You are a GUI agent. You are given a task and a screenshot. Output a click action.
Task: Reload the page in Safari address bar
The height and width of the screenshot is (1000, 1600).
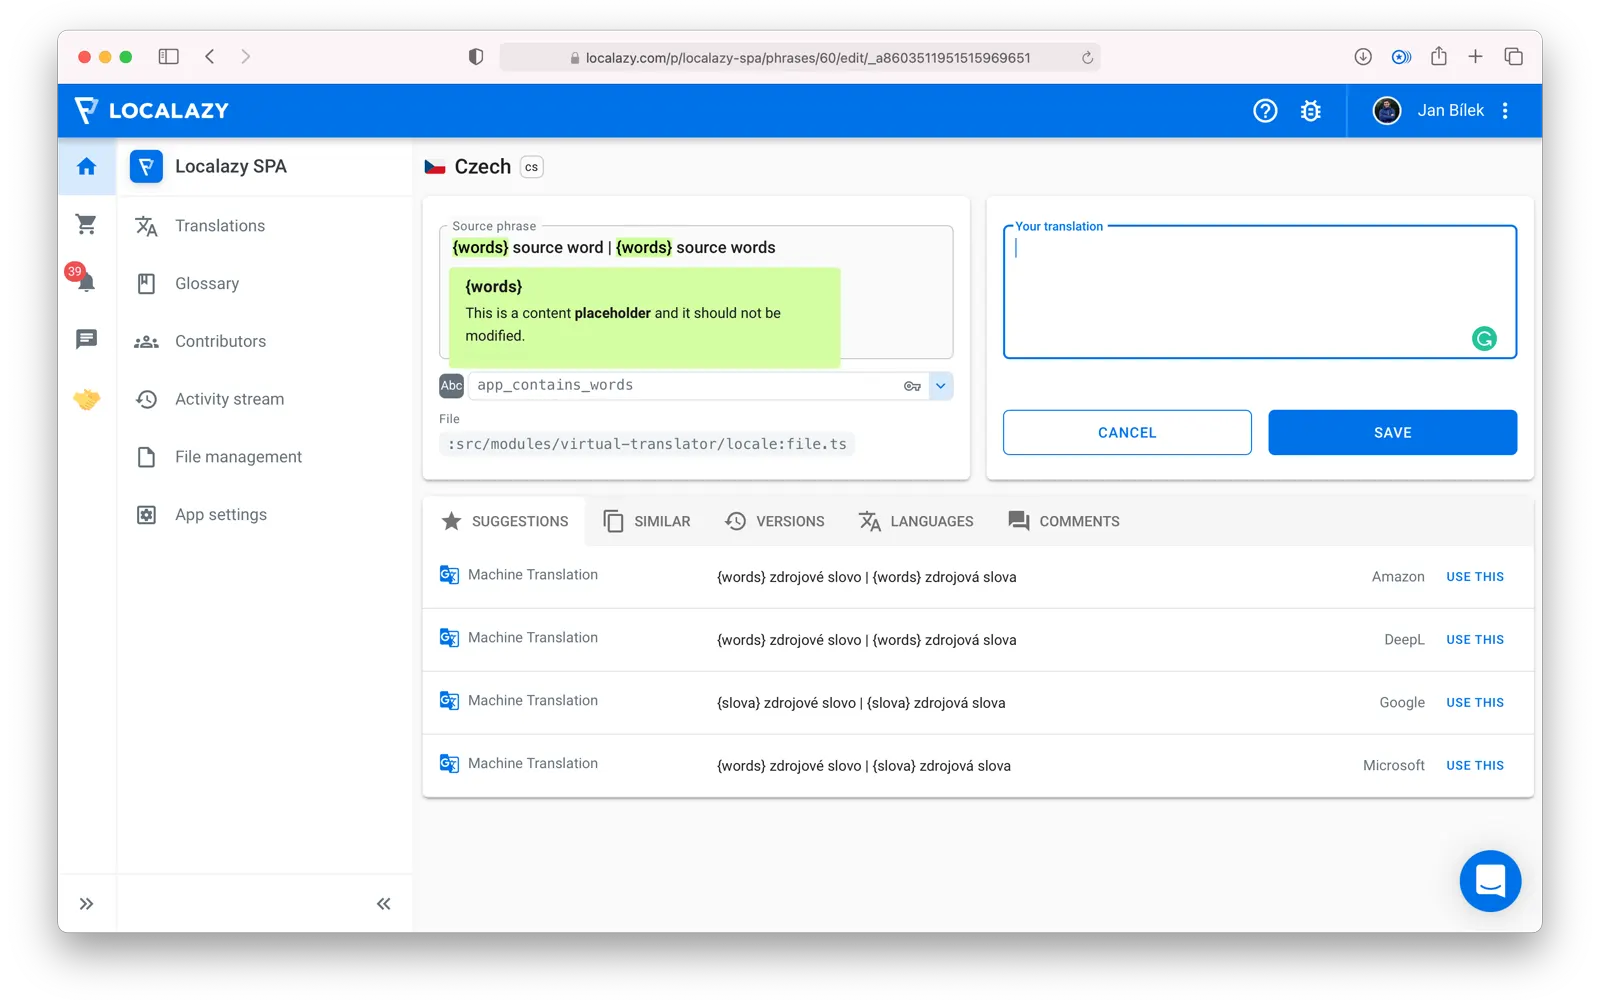1087,58
